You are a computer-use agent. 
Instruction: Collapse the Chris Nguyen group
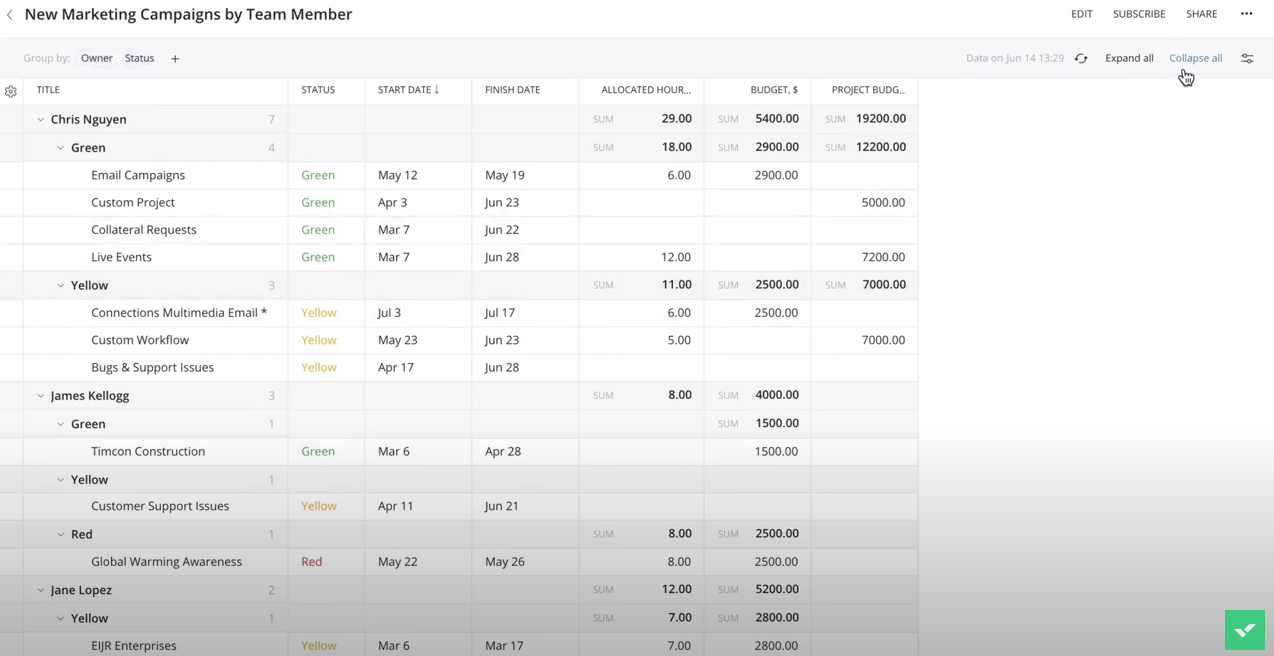point(41,119)
